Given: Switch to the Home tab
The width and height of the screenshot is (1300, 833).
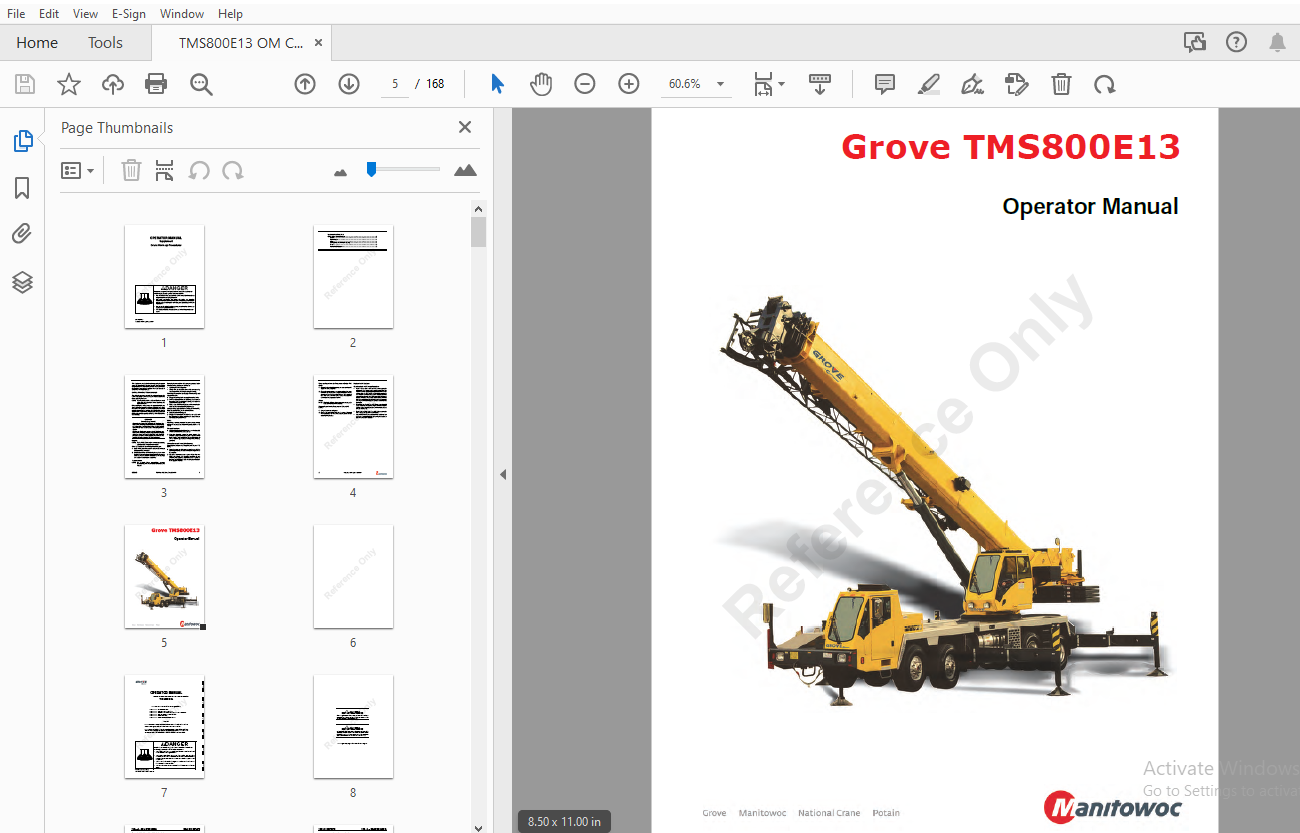Looking at the screenshot, I should point(37,42).
